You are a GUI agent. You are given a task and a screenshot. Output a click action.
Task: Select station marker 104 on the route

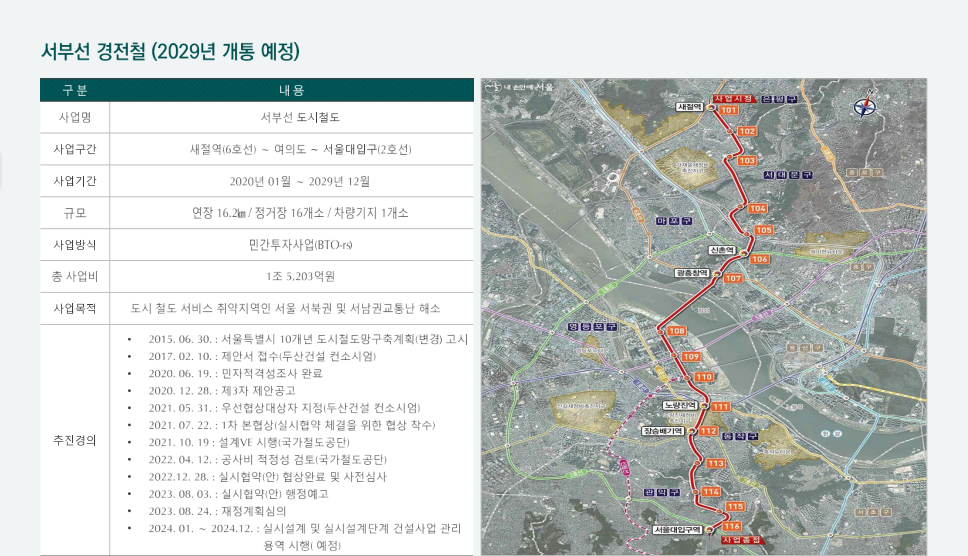757,208
